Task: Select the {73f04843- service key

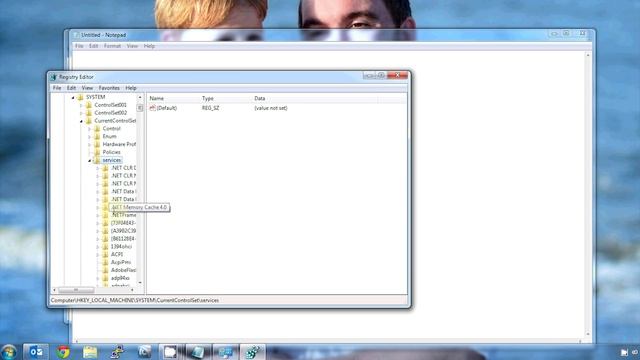Action: [123, 223]
